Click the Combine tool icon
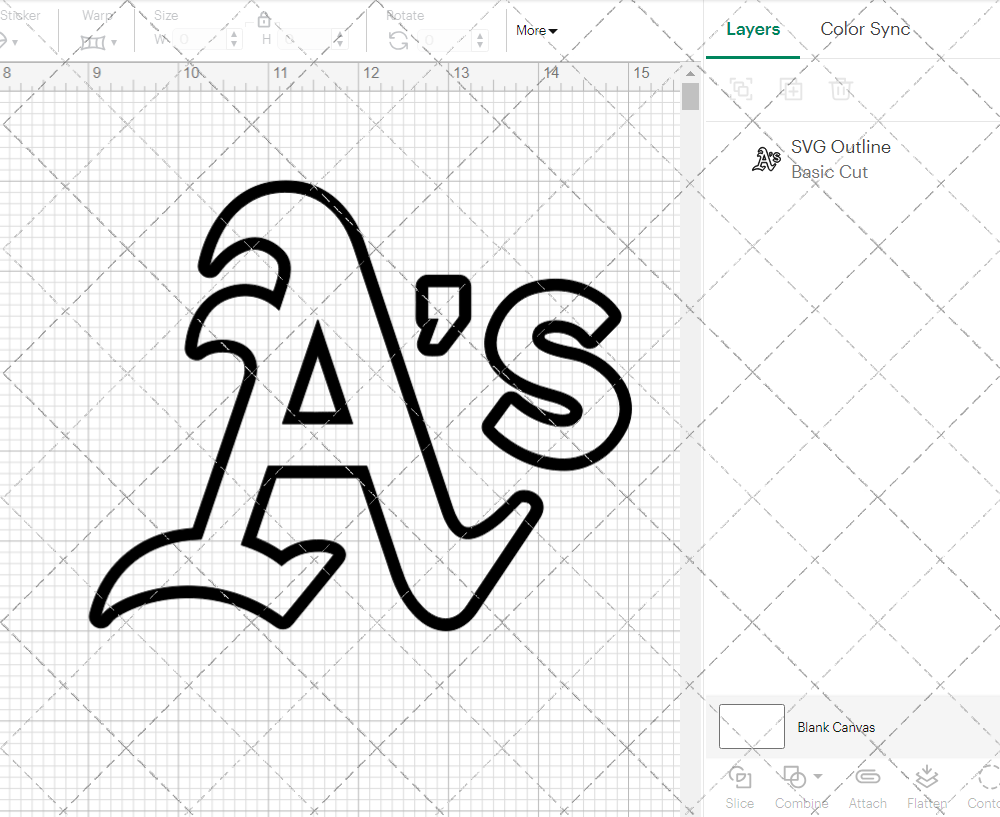Screen dimensions: 1000x817 [x=794, y=777]
